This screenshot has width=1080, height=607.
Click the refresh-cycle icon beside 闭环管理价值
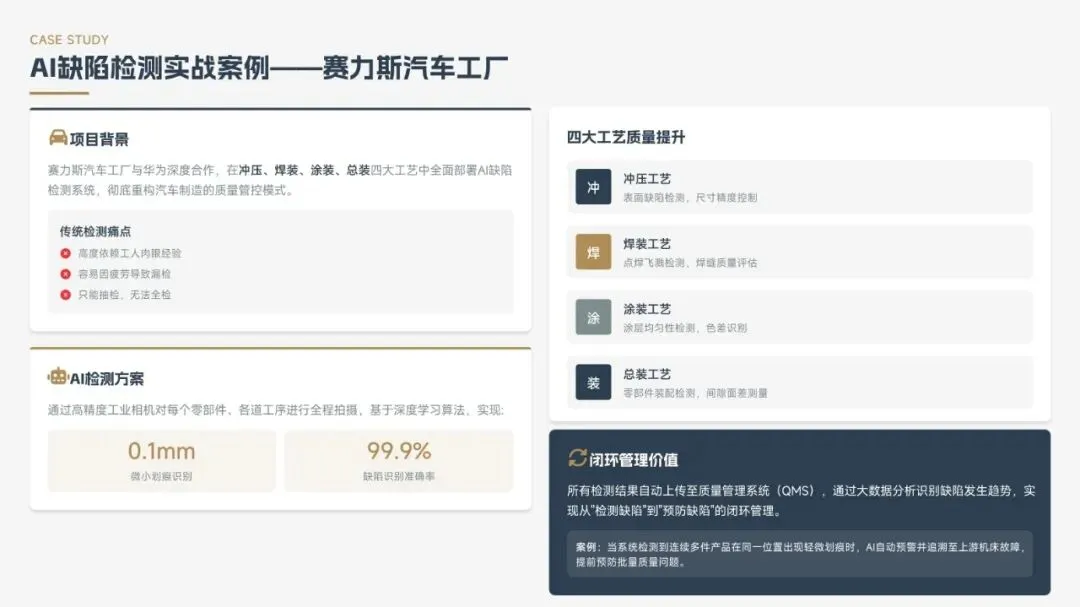pos(577,458)
